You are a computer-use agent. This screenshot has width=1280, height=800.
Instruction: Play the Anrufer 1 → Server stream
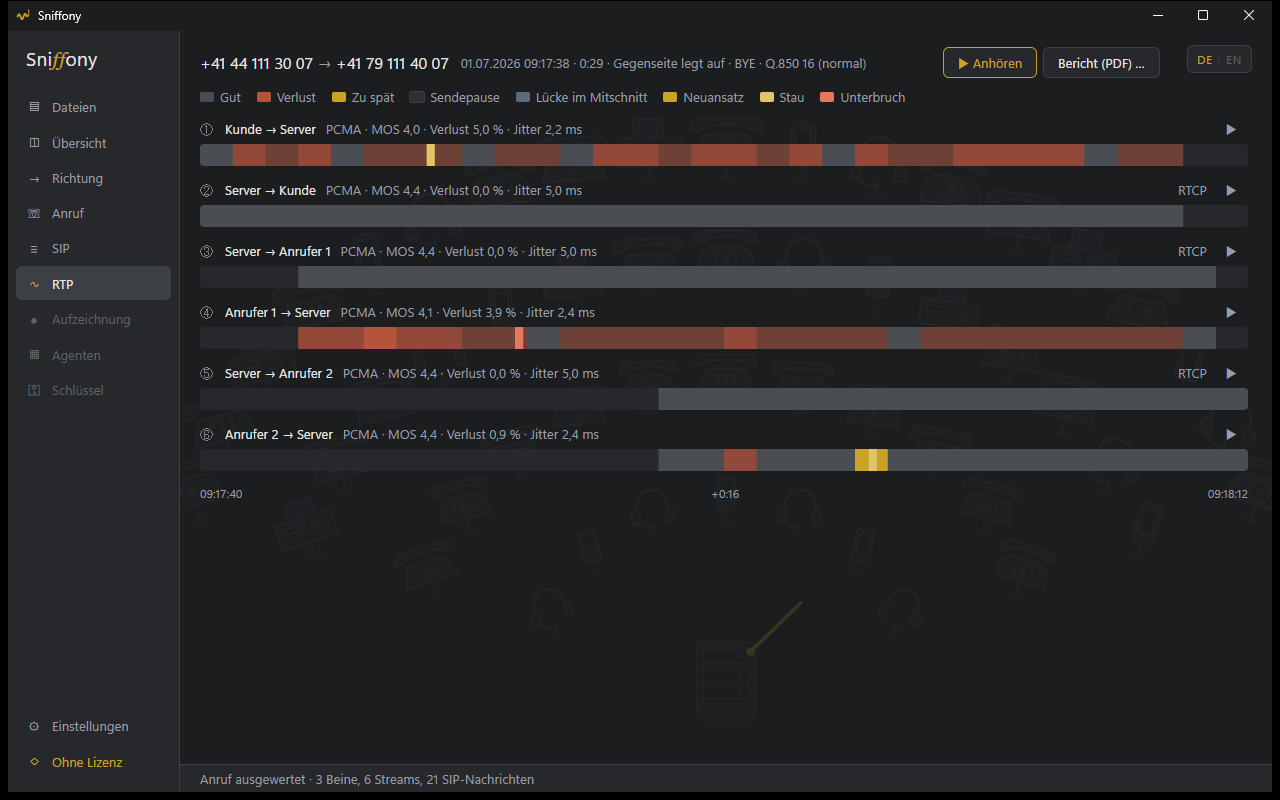(x=1231, y=313)
